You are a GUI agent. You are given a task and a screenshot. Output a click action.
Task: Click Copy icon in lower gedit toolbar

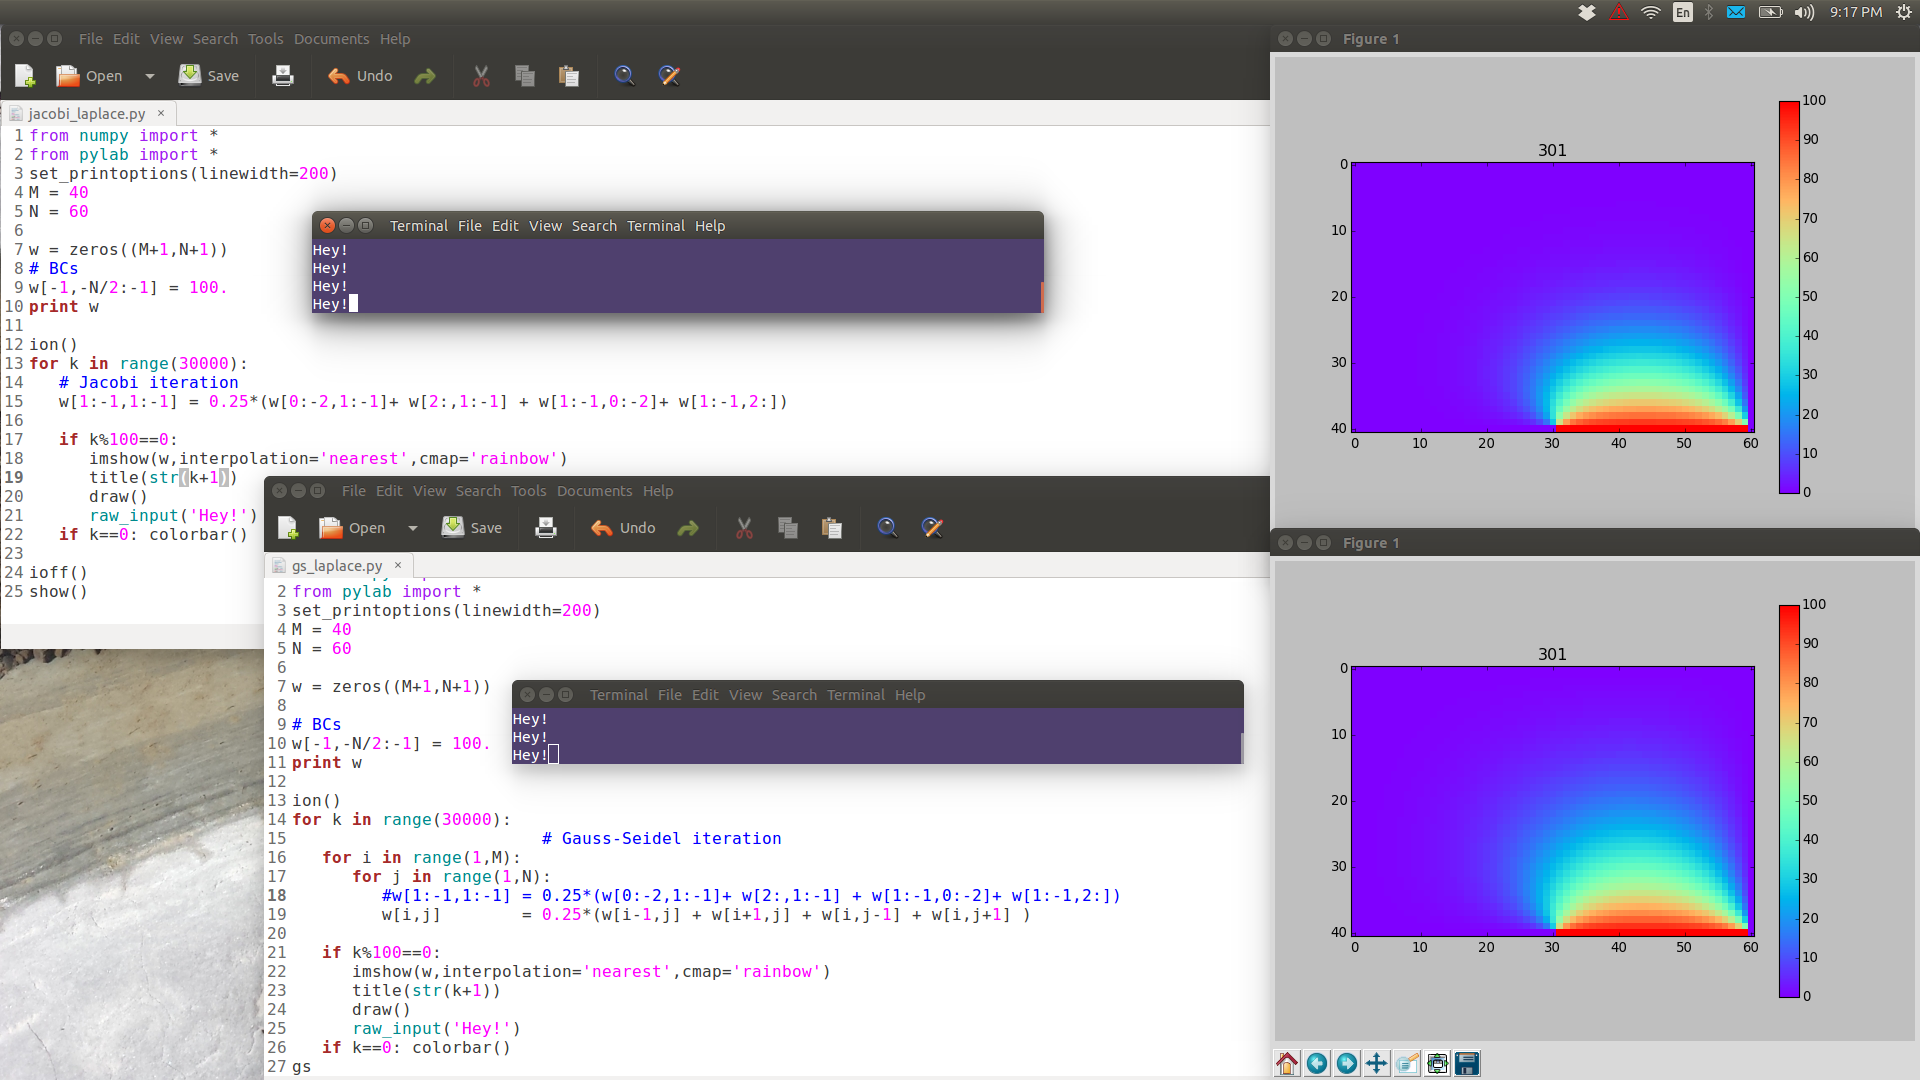coord(787,528)
